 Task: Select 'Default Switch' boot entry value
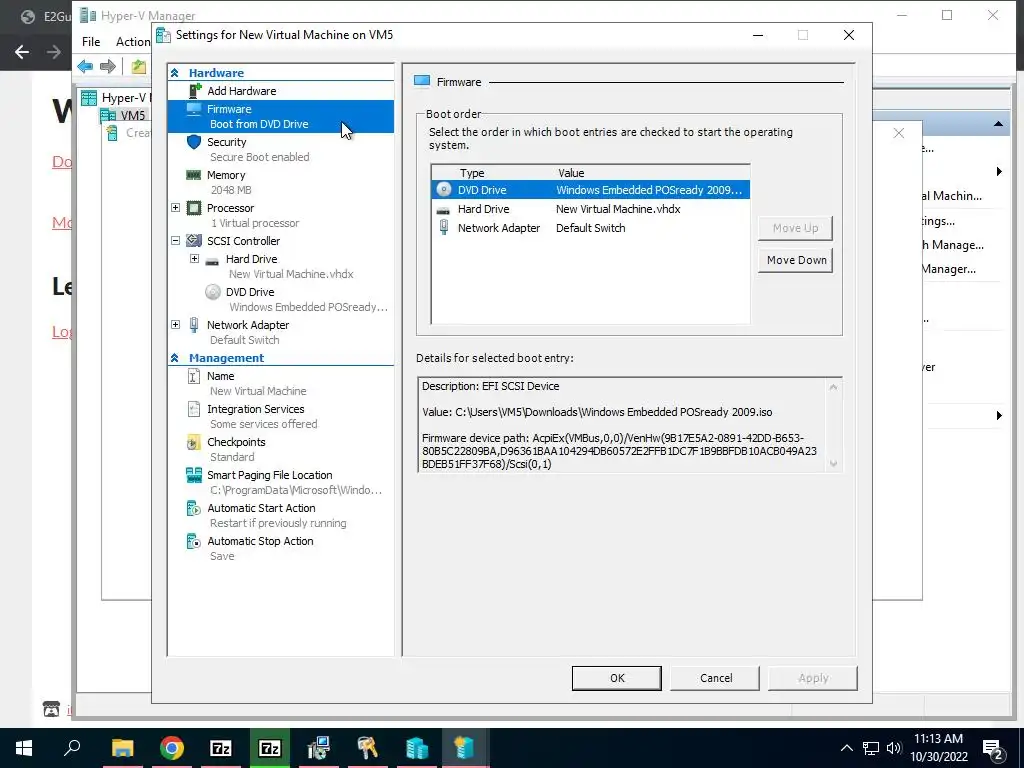(x=590, y=228)
